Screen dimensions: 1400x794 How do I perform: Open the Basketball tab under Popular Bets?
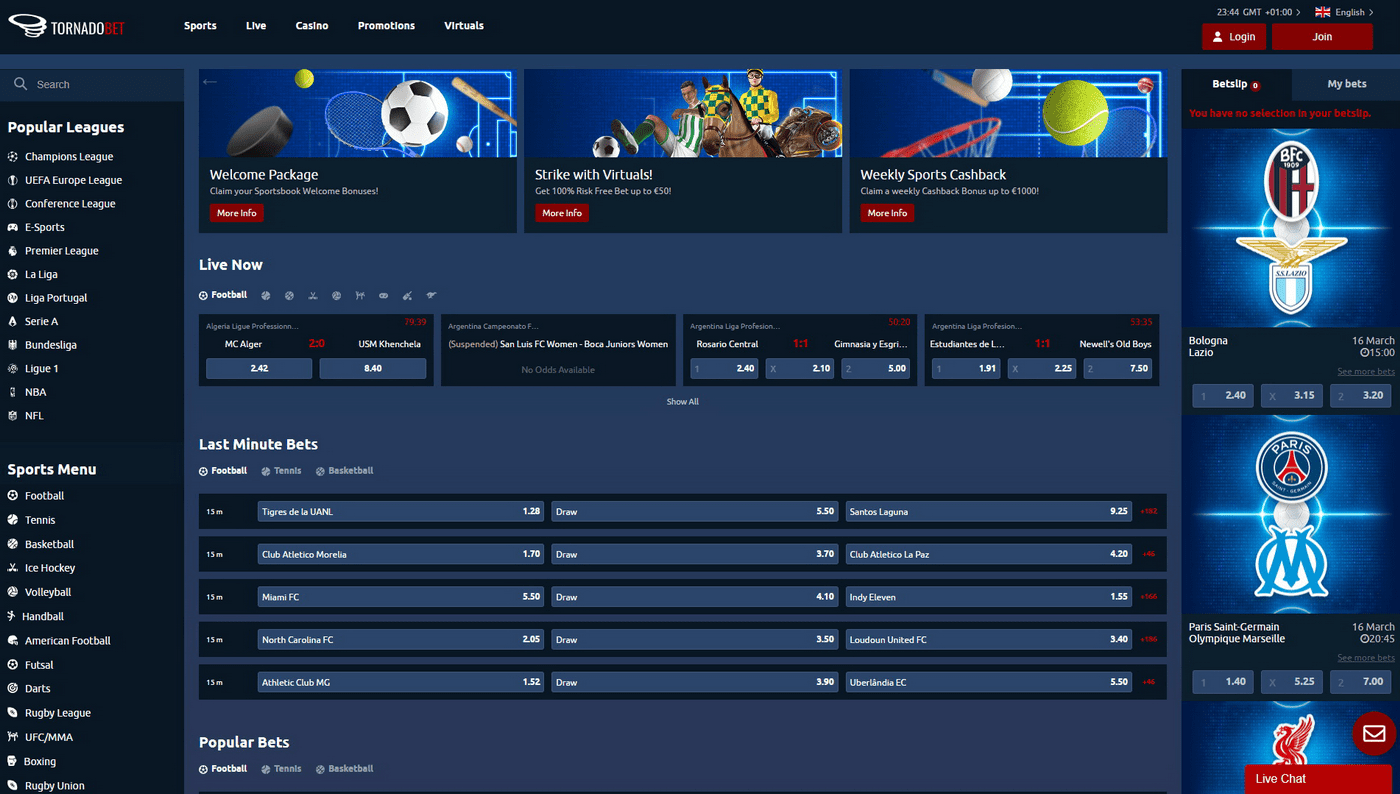pyautogui.click(x=344, y=768)
